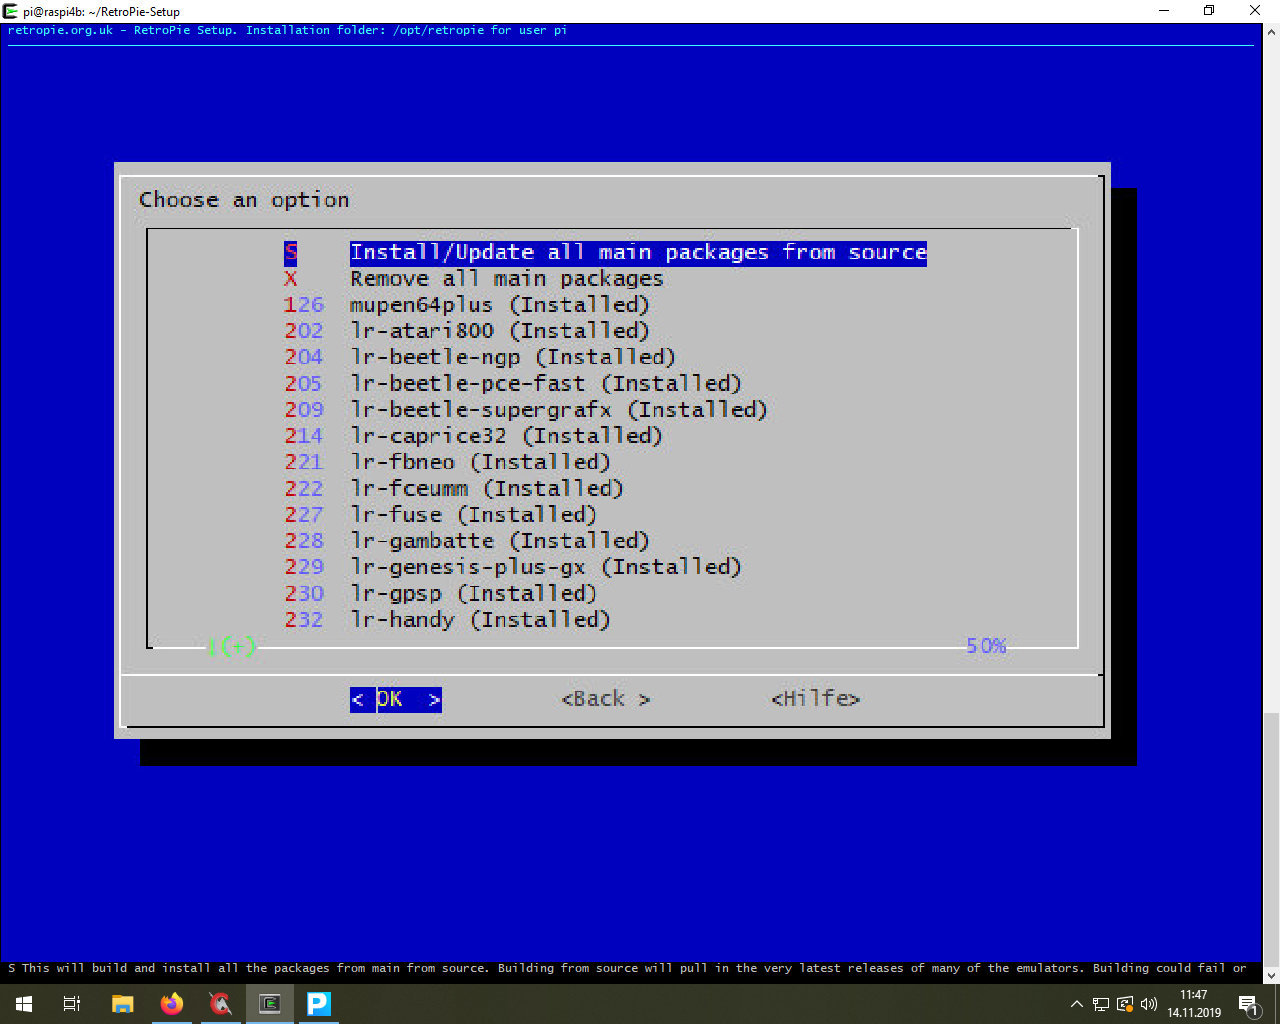Open help via Hilfe button
Screen dimensions: 1280x1024
pyautogui.click(x=816, y=699)
